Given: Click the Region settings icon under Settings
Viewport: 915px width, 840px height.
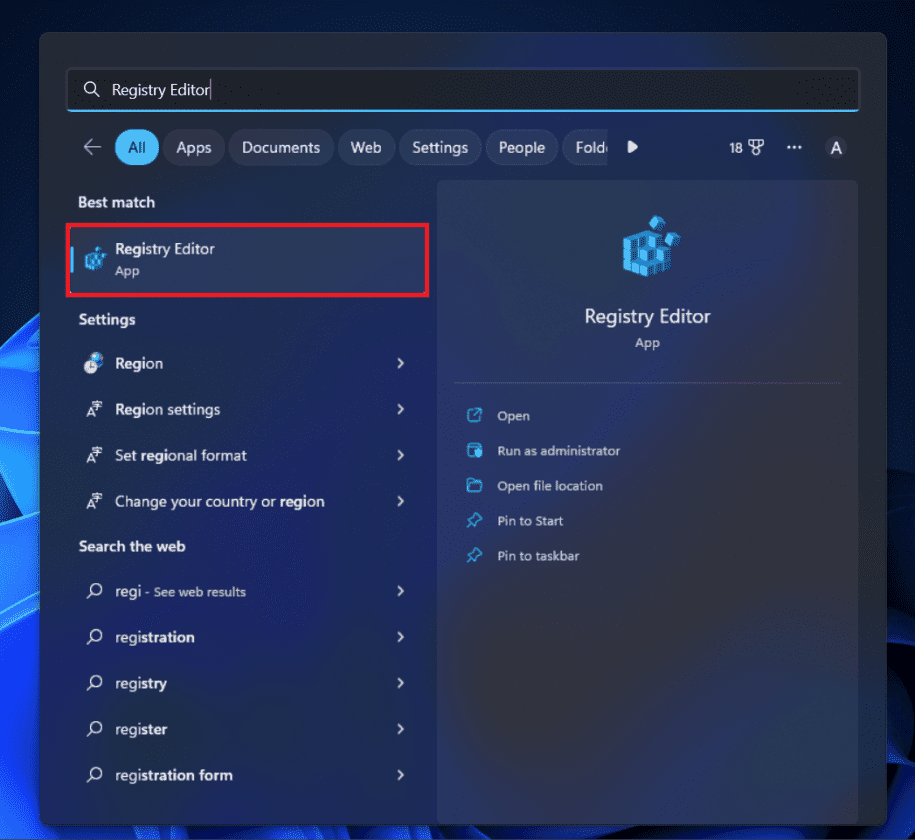Looking at the screenshot, I should tap(93, 409).
